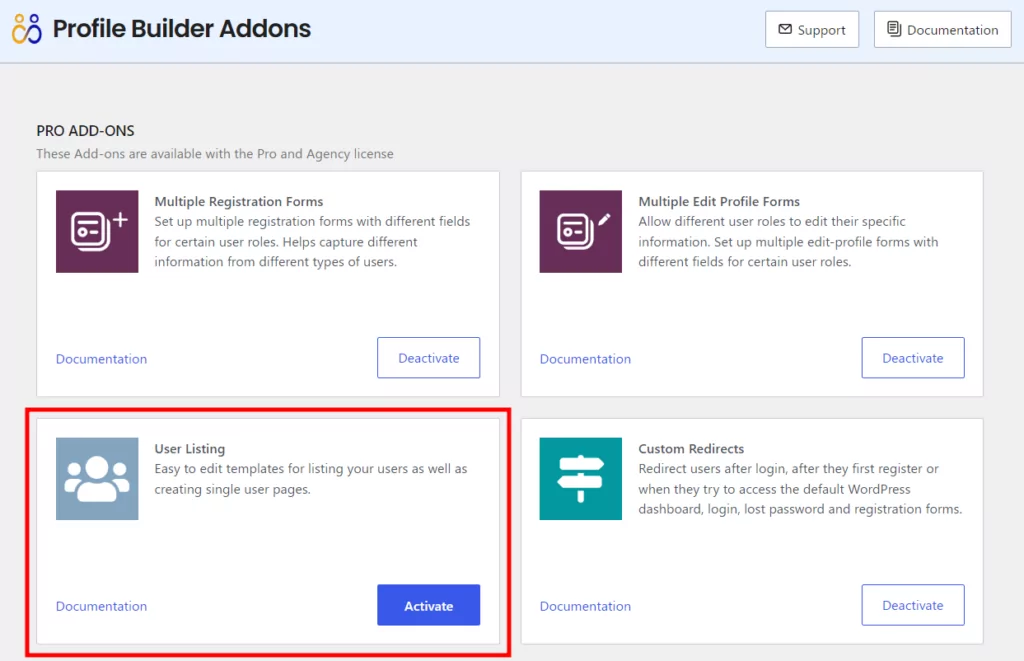Viewport: 1024px width, 661px height.
Task: Click the Custom Redirects description text
Action: pos(800,489)
